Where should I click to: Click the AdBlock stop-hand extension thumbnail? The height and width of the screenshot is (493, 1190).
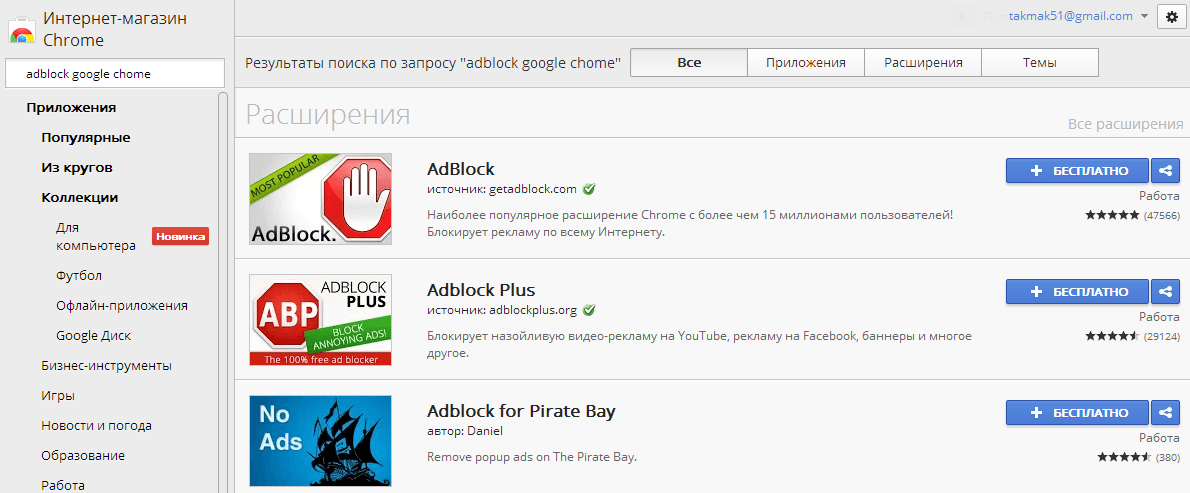pos(320,199)
